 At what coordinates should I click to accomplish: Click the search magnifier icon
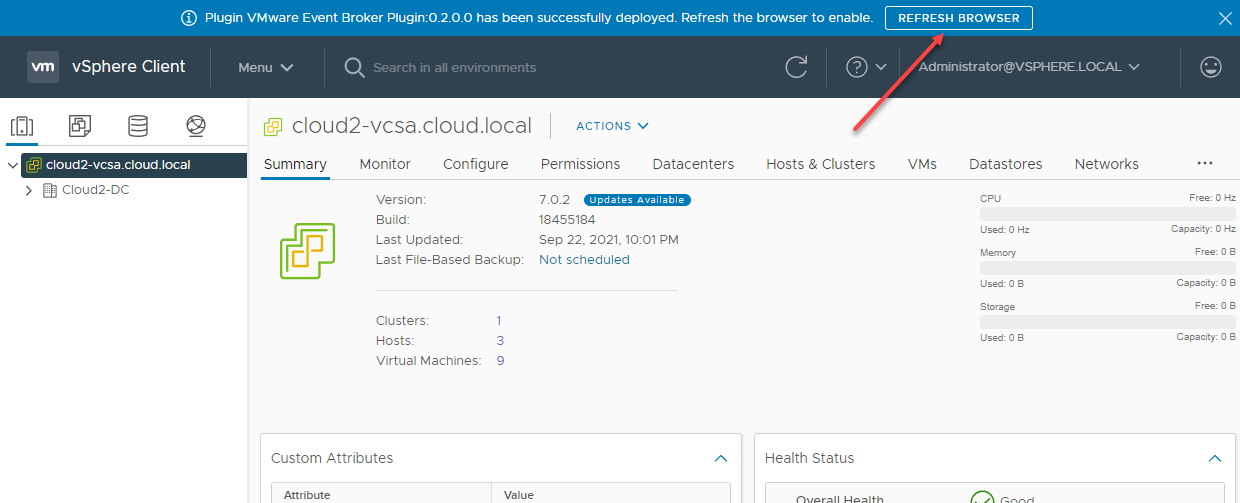point(353,67)
